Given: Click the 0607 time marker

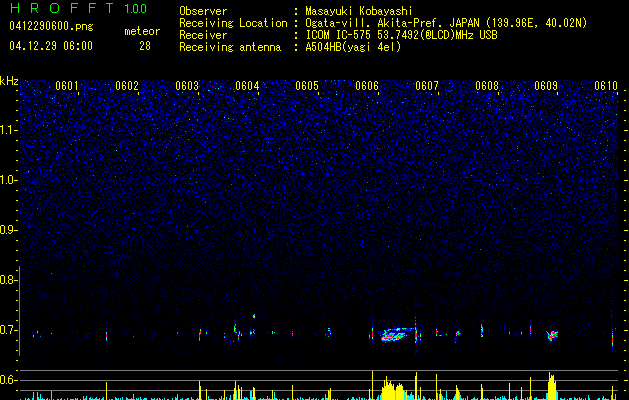Looking at the screenshot, I should tap(427, 86).
